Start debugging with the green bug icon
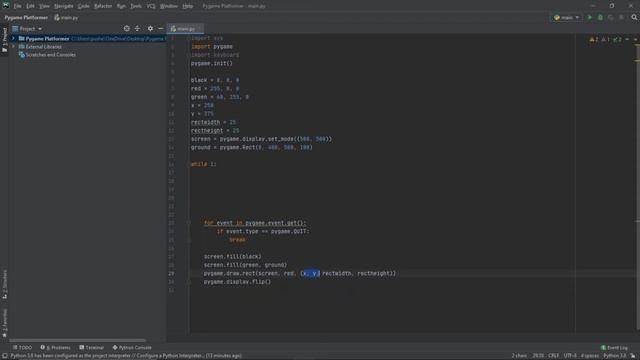The height and width of the screenshot is (360, 640). click(600, 18)
